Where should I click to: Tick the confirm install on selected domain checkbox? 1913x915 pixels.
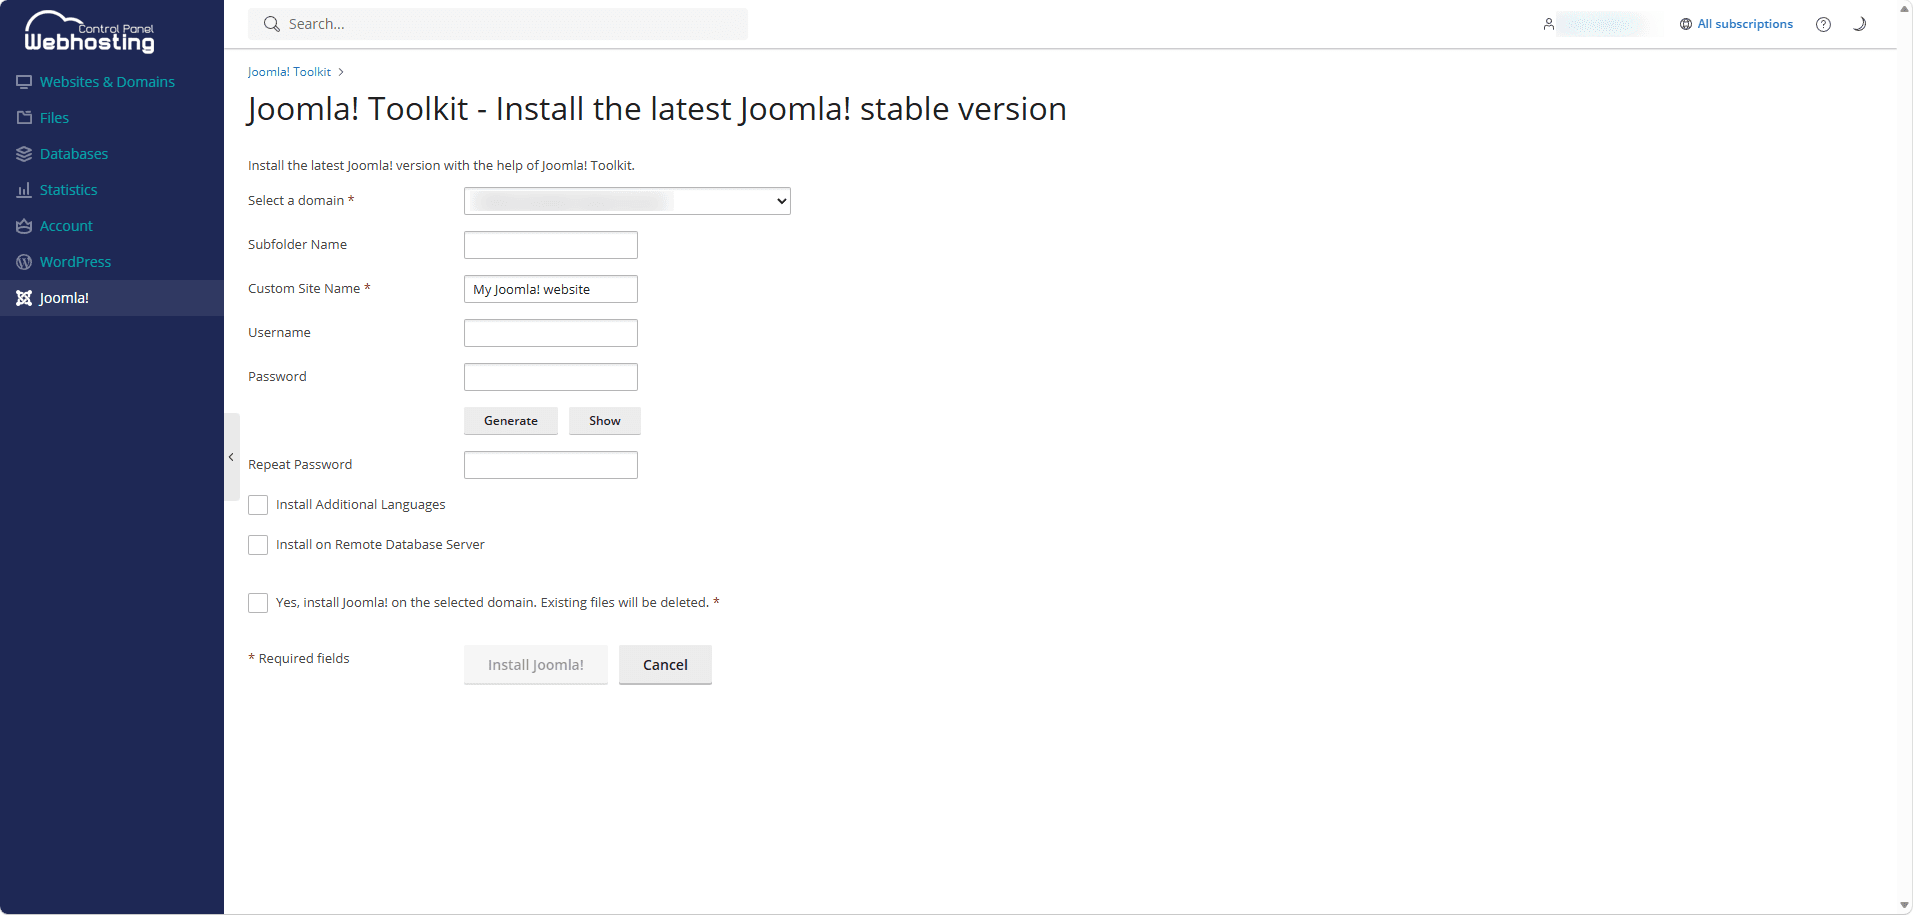click(x=258, y=603)
